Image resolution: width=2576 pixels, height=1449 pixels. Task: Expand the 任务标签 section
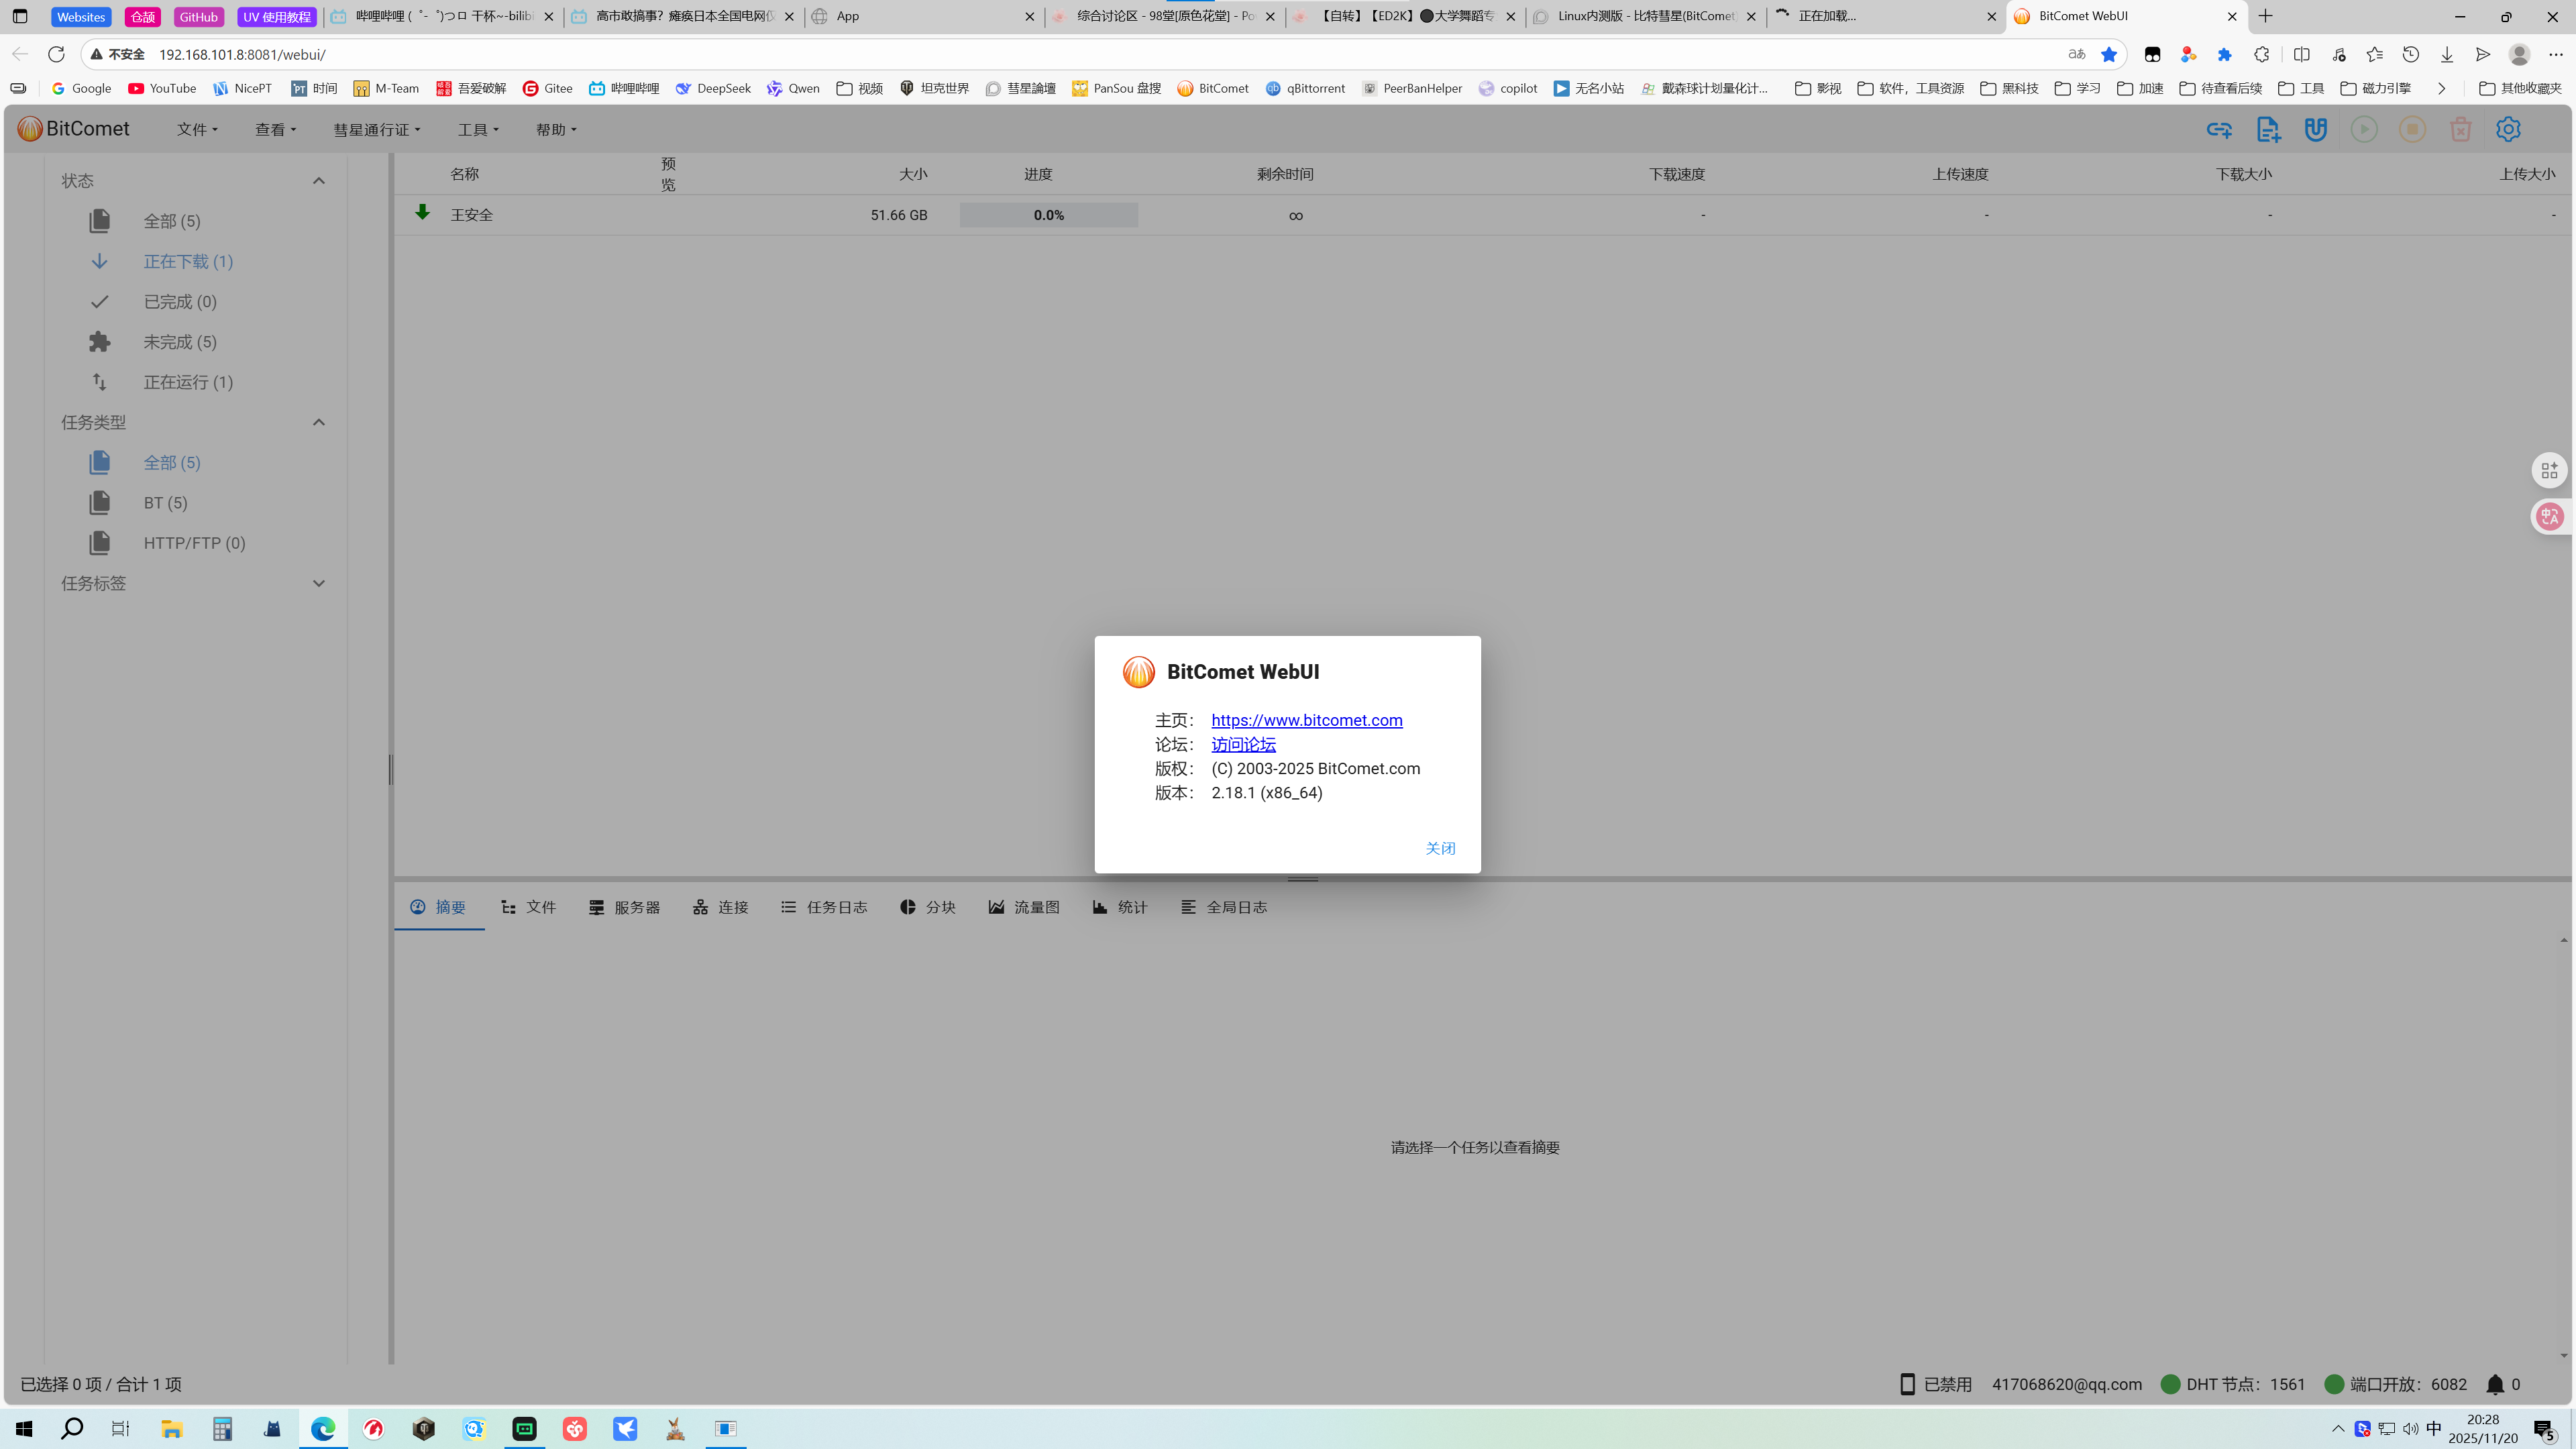coord(319,583)
